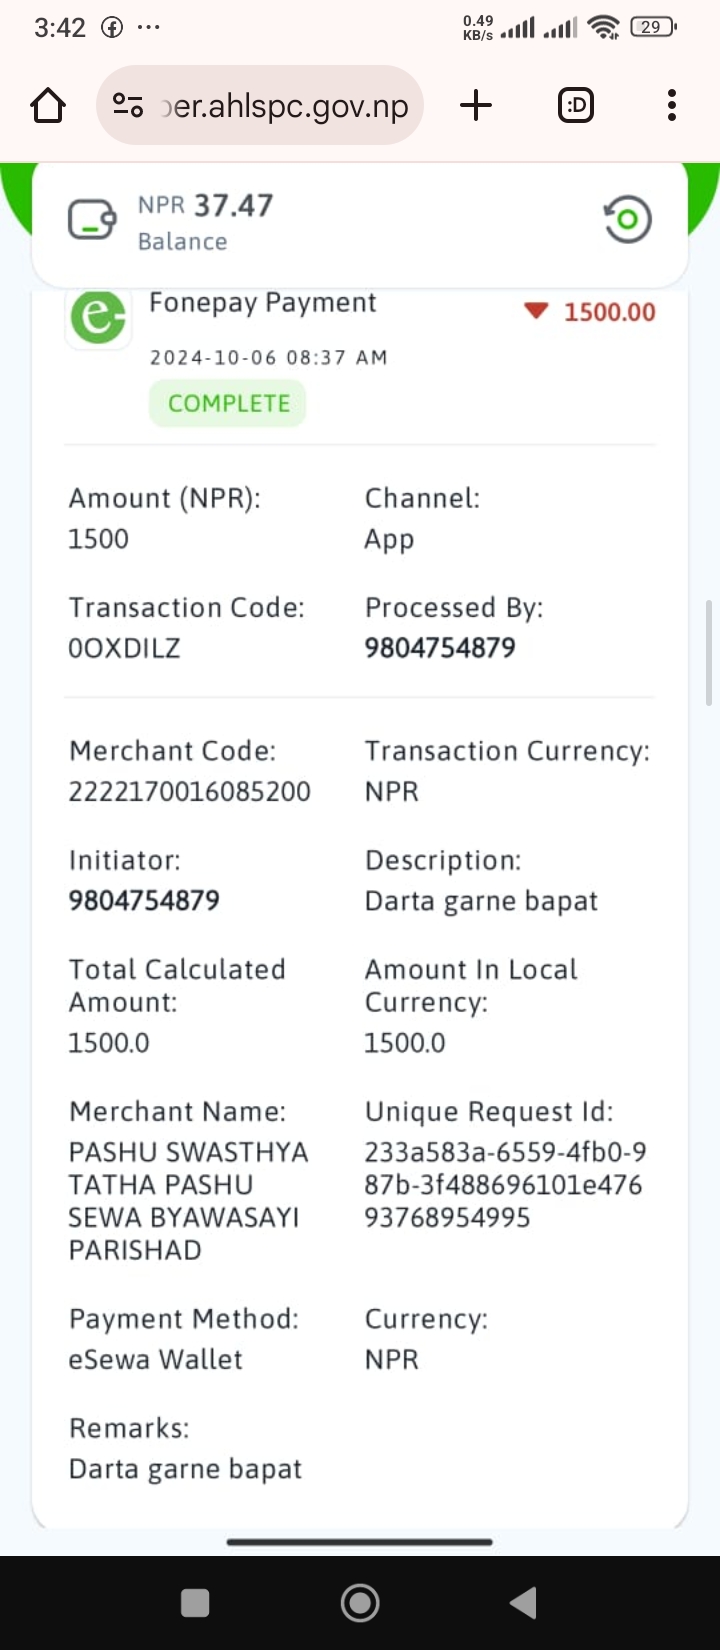720x1650 pixels.
Task: Tap the Unique Request Id value
Action: [505, 1185]
